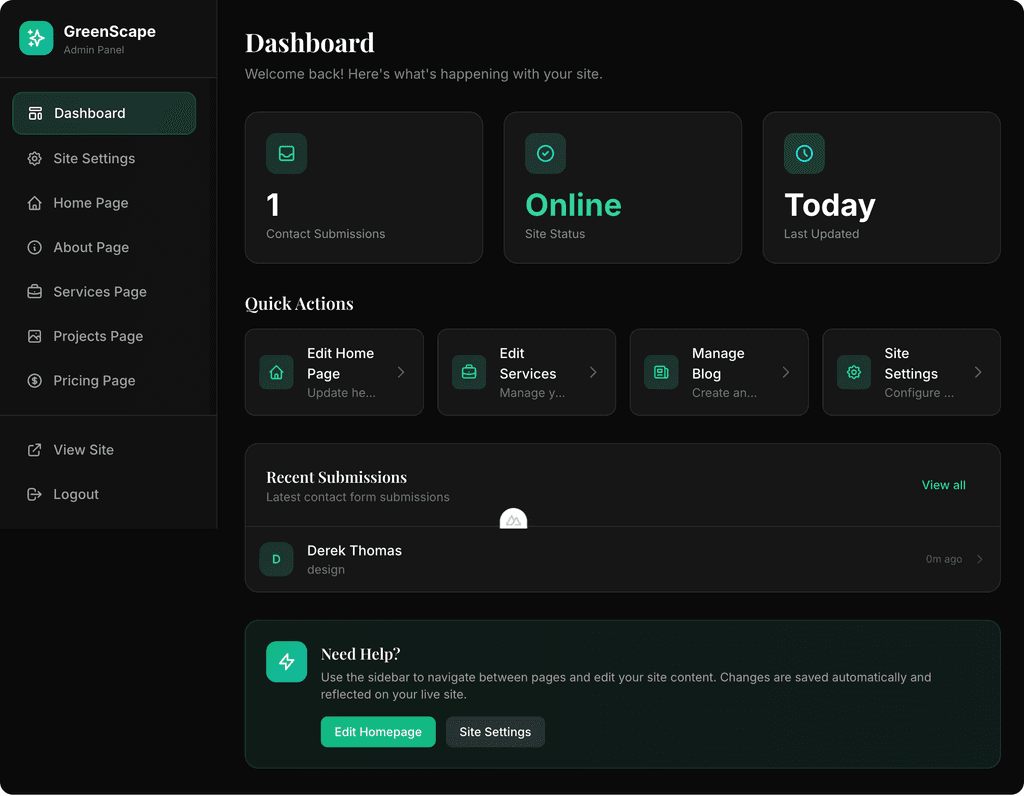Click the briefcase icon in Edit Services card
The height and width of the screenshot is (796, 1024).
pos(469,372)
